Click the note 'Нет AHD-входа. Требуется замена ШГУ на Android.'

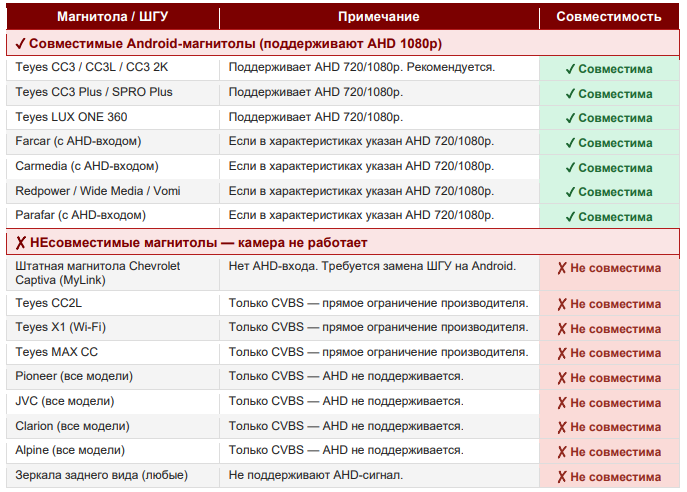click(x=372, y=266)
